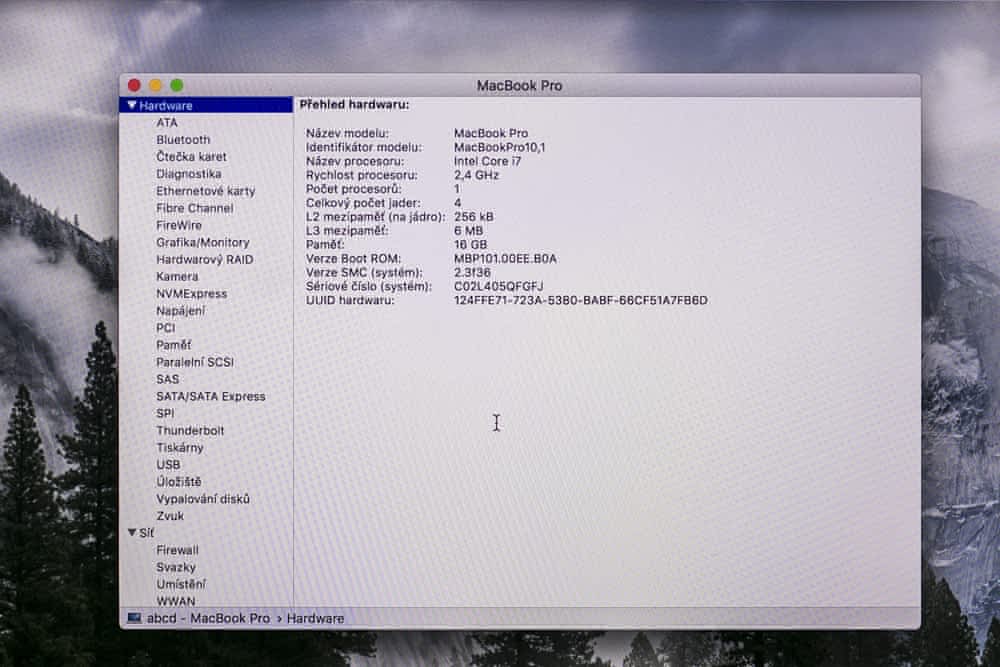Click 'Verze Boot ROM:' label

point(353,259)
